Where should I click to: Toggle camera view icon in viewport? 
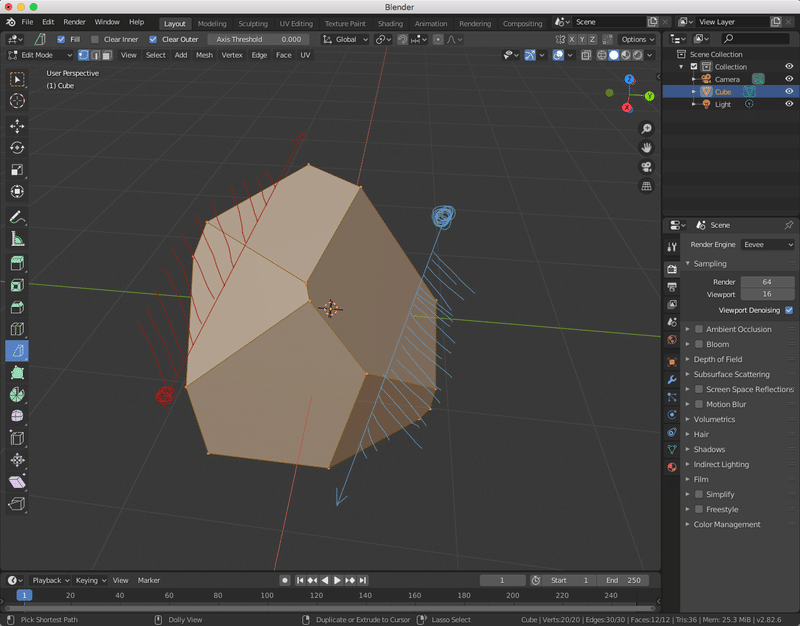click(647, 167)
